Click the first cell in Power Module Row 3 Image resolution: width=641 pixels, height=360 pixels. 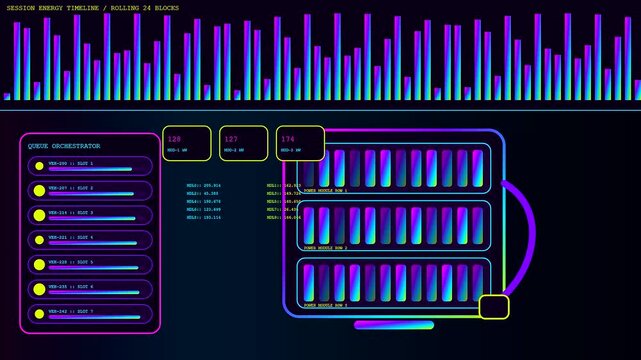pos(309,283)
